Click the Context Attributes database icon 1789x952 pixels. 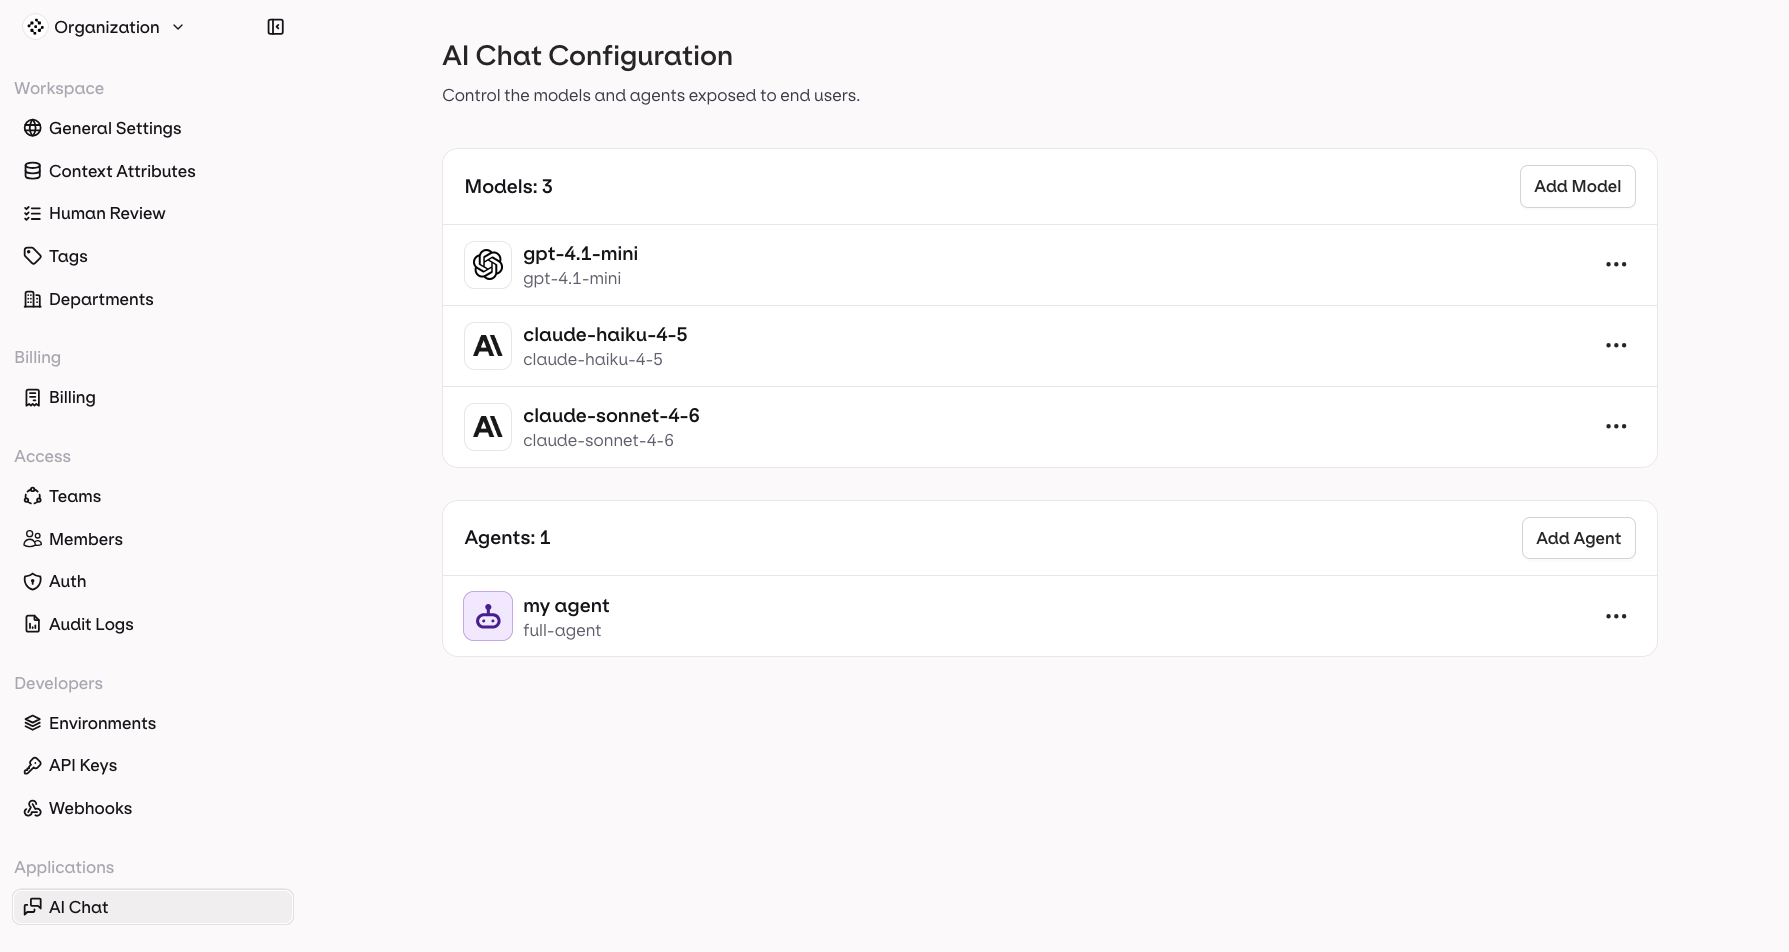click(33, 170)
